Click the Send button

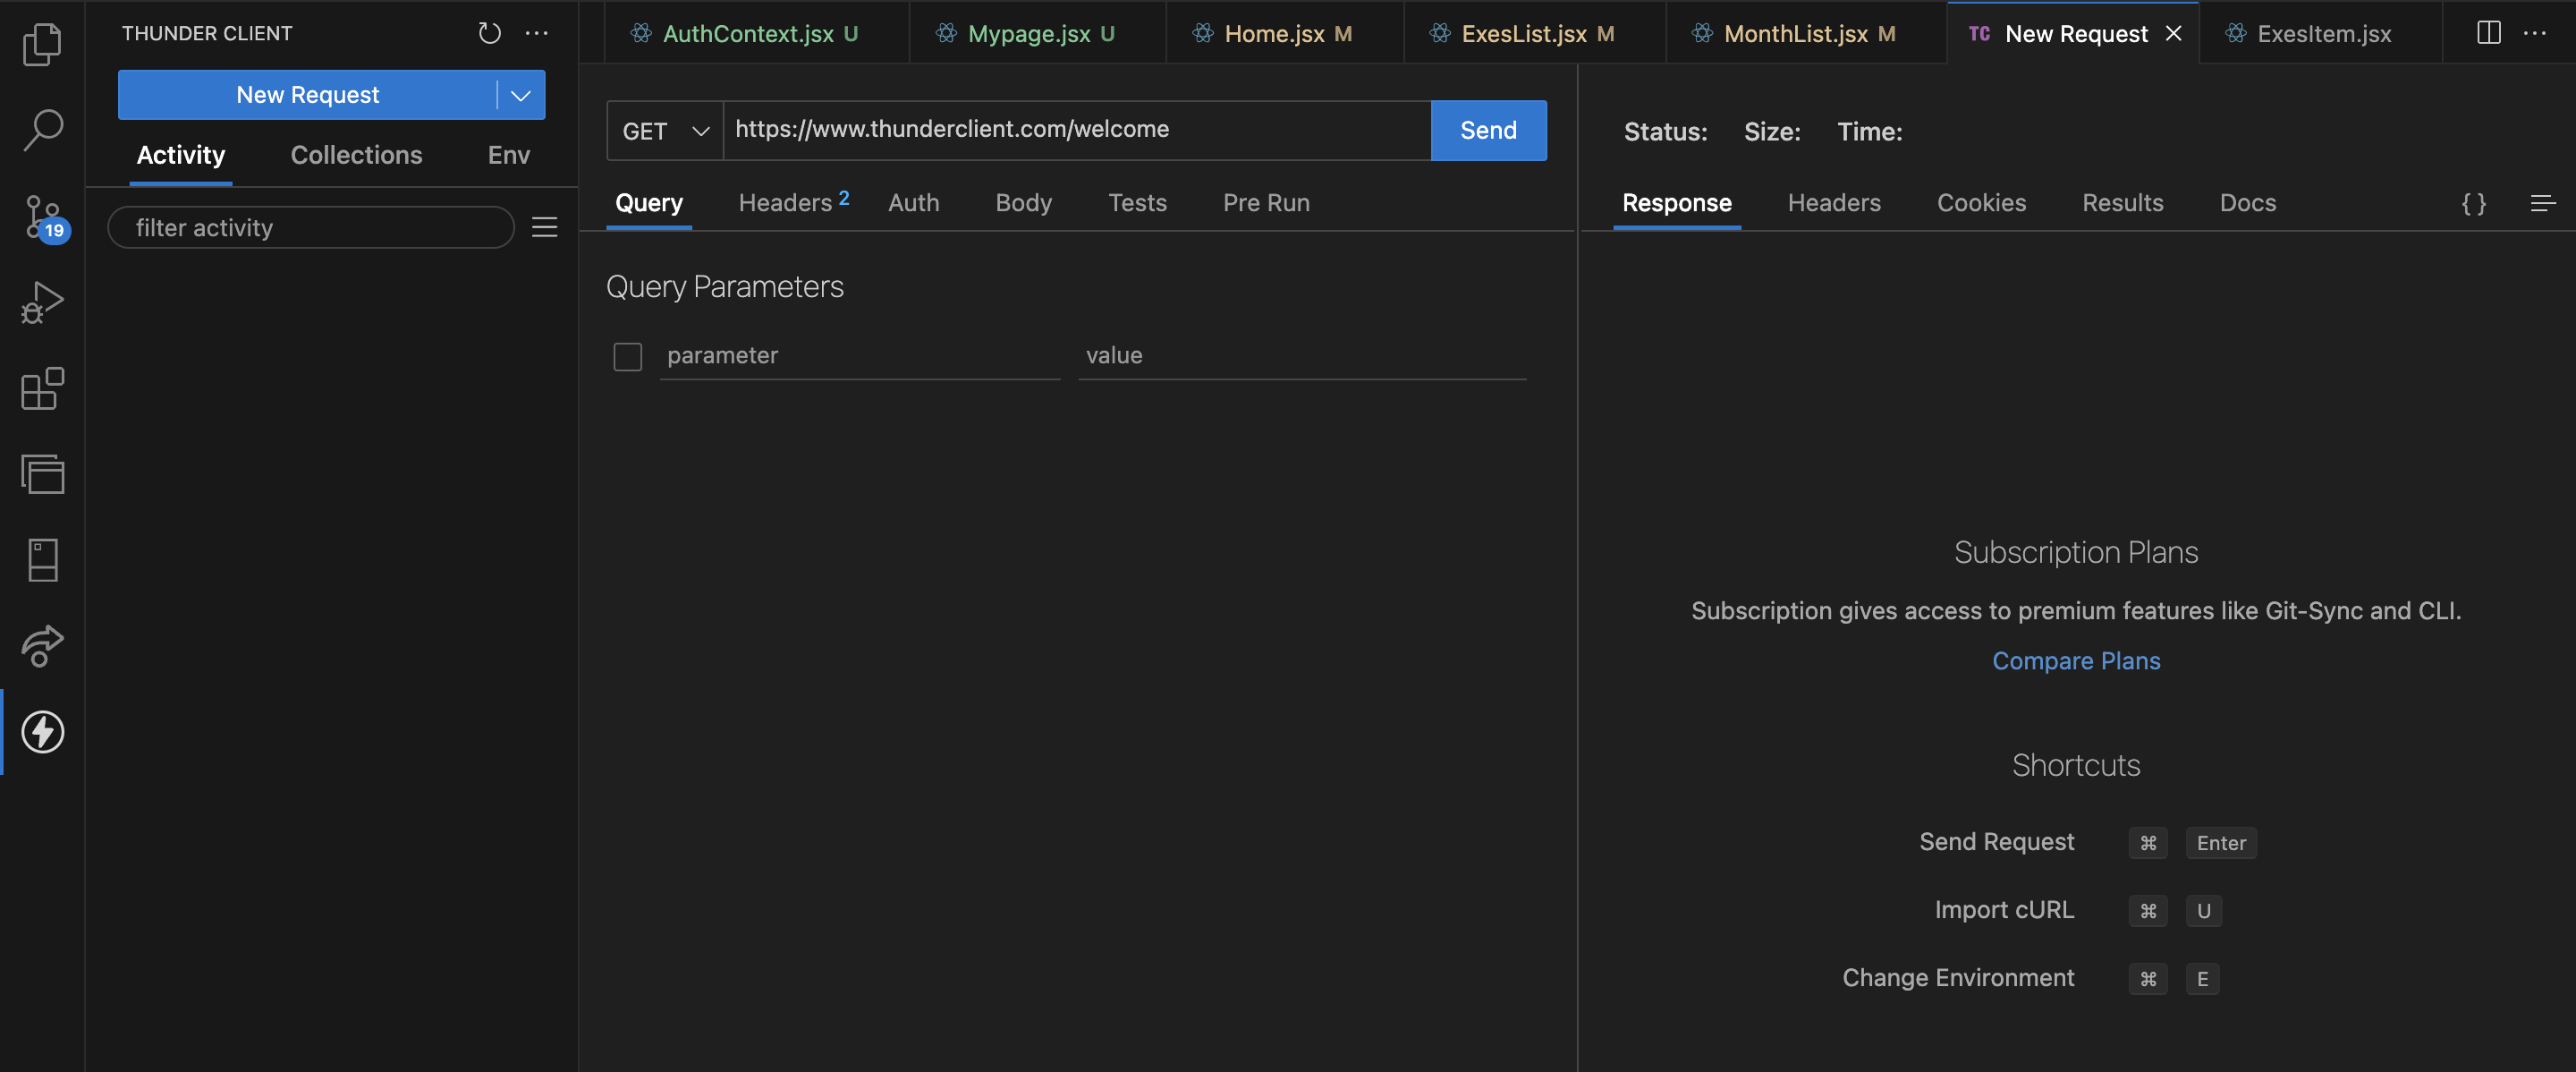coord(1487,131)
